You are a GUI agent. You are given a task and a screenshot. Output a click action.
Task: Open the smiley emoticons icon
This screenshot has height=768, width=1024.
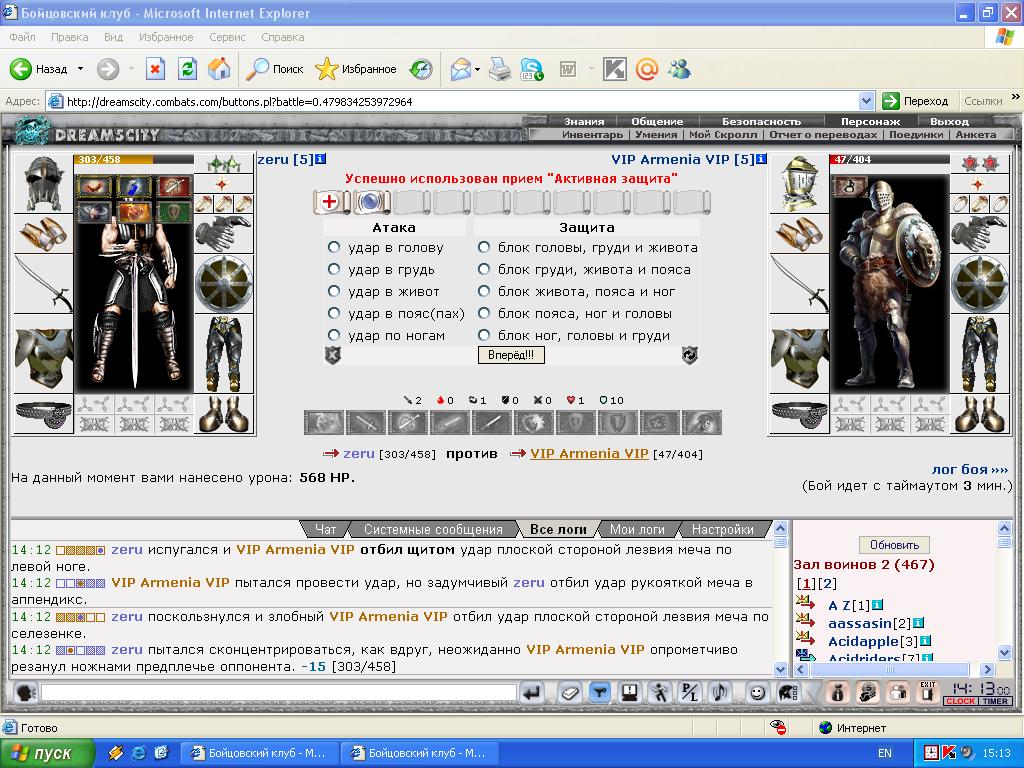click(757, 692)
